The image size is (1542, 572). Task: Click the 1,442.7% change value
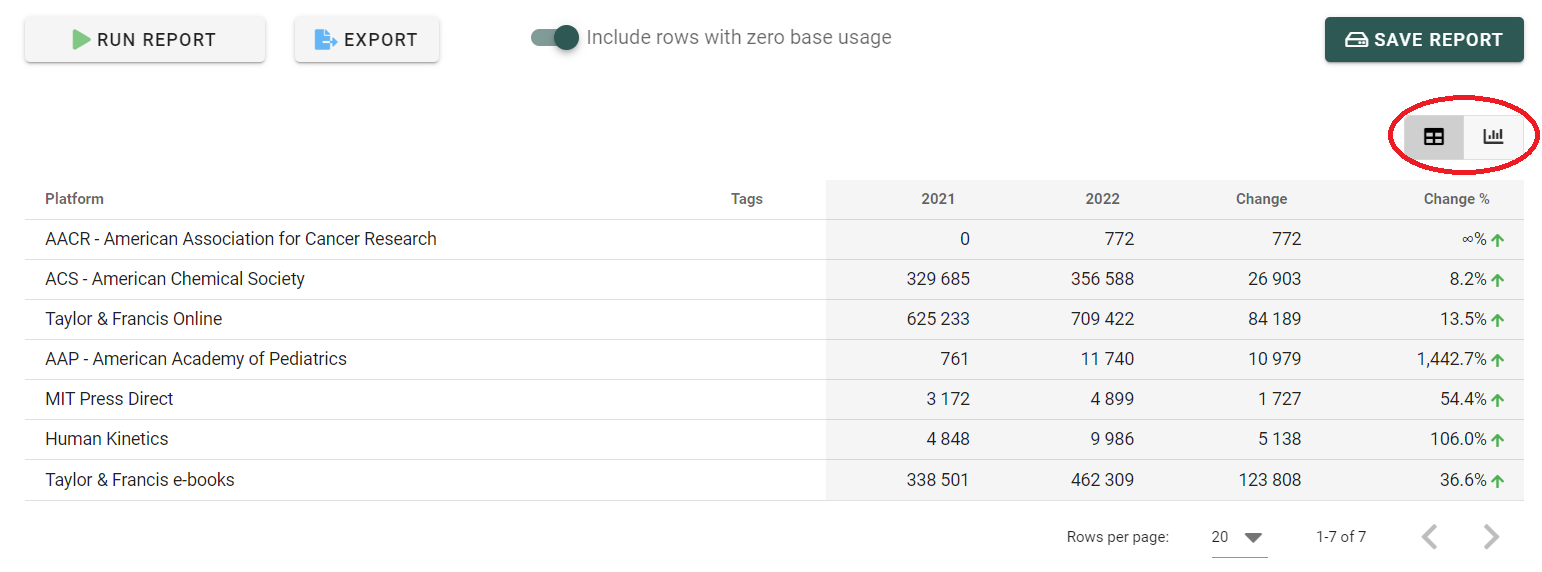[x=1452, y=359]
